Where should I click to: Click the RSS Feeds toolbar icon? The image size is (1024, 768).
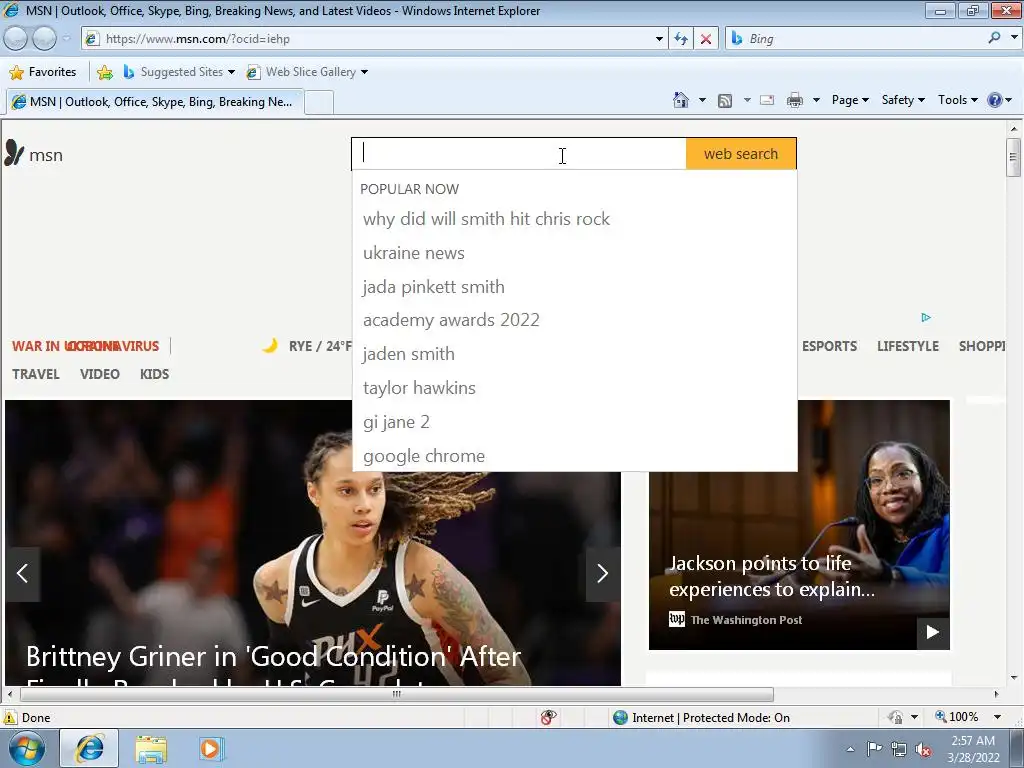coord(724,101)
